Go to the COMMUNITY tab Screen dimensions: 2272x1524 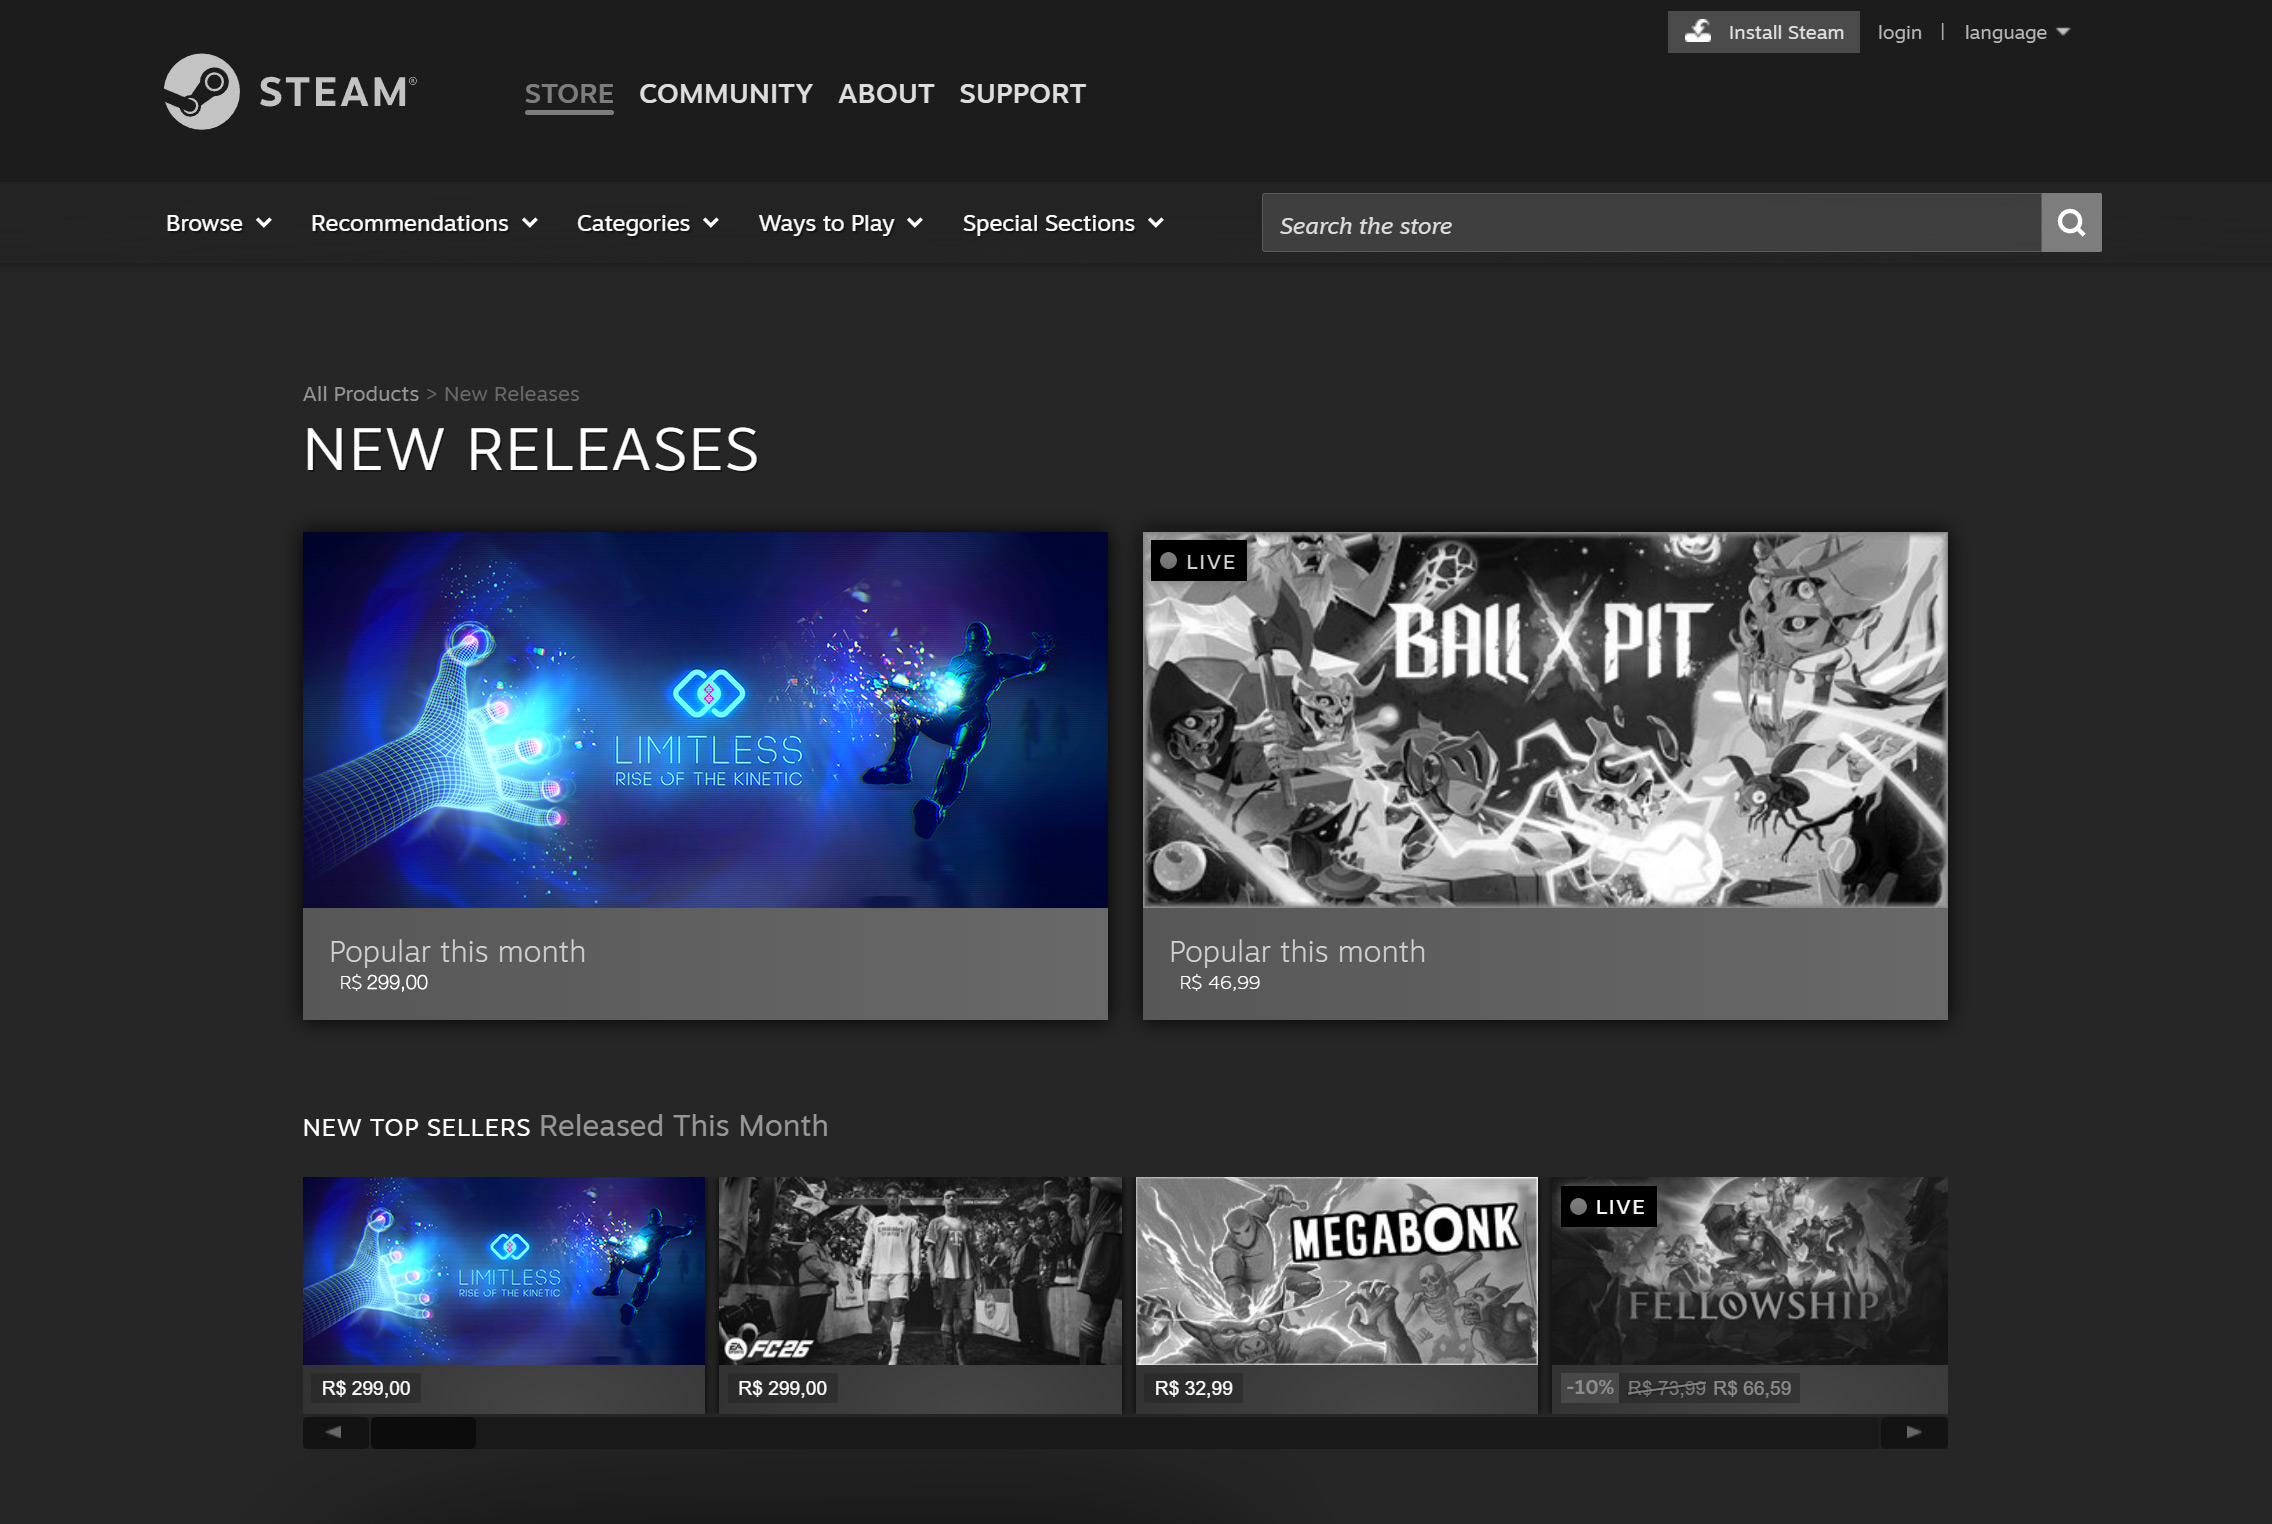tap(725, 94)
